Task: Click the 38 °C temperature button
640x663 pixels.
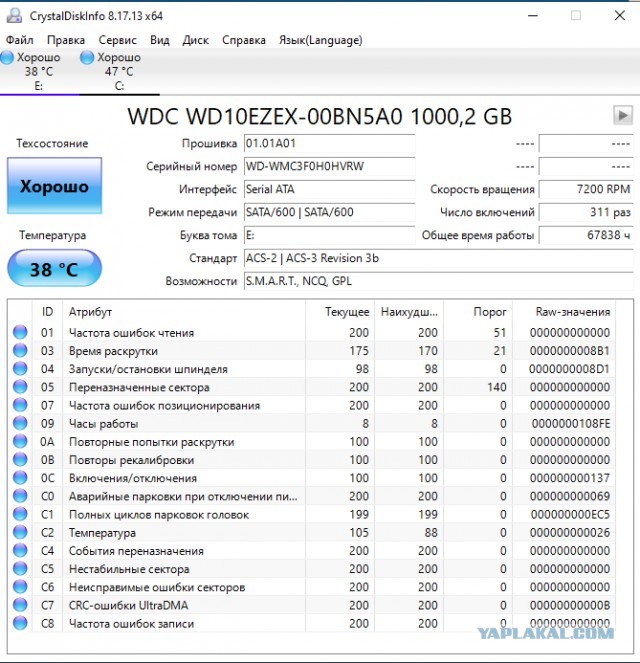Action: point(54,268)
